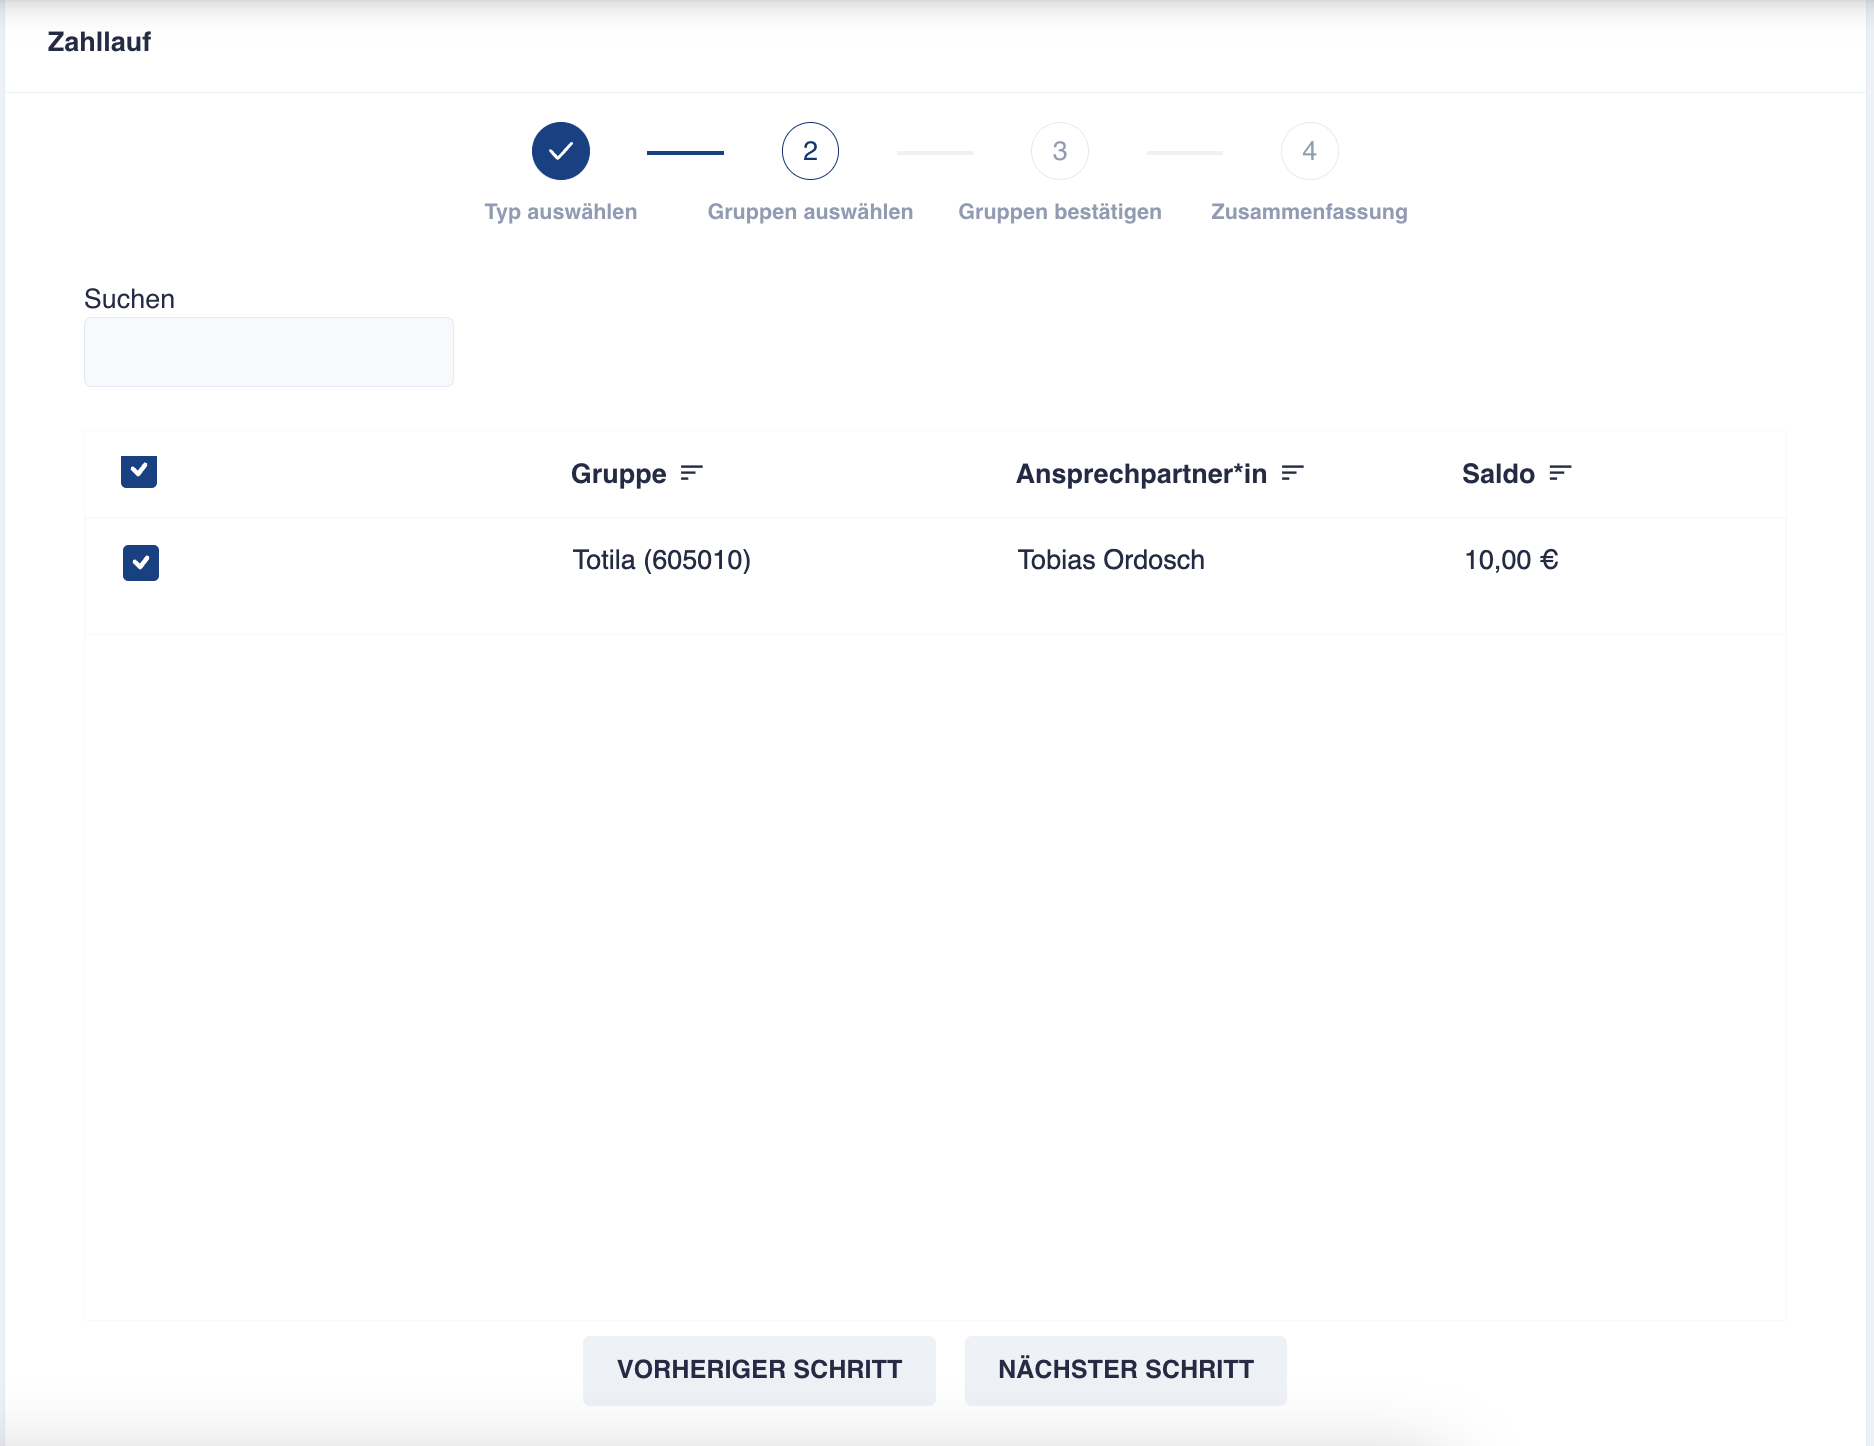Viewport: 1874px width, 1446px height.
Task: Sort by Ansprechpartner*in column sort icon
Action: pyautogui.click(x=1292, y=473)
